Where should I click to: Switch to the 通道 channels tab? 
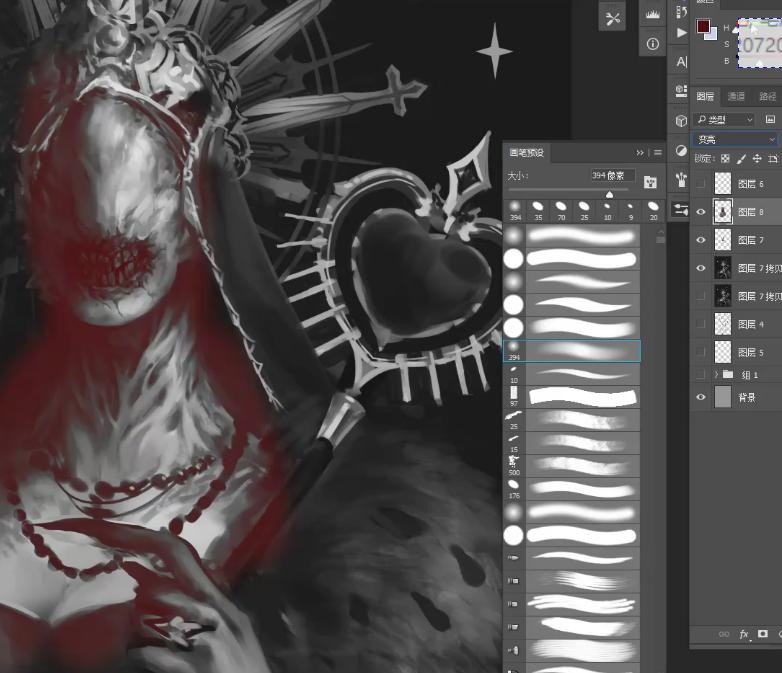pyautogui.click(x=736, y=97)
